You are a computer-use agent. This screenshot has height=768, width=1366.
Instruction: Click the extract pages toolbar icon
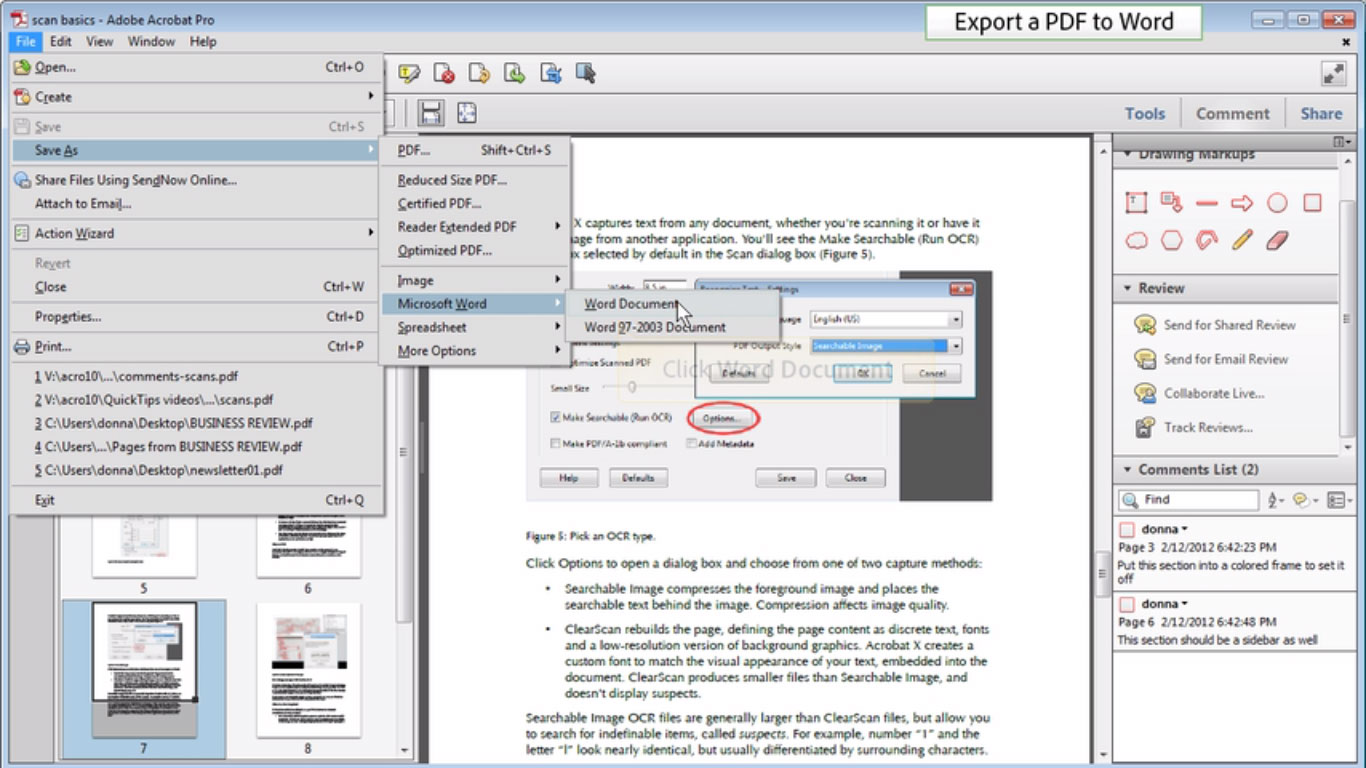515,73
